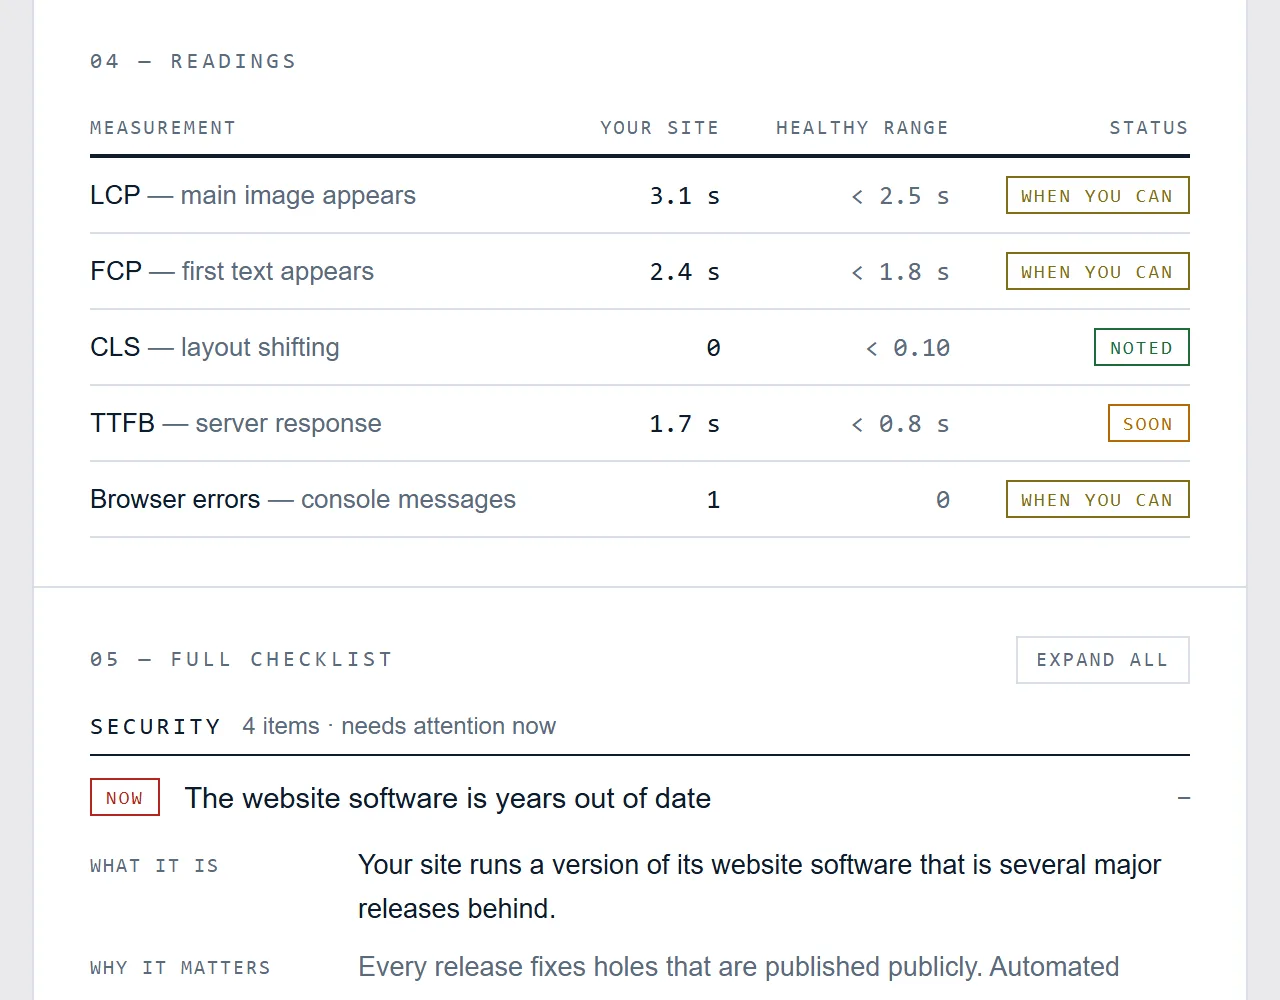This screenshot has width=1280, height=1000.
Task: Click the Security section heading
Action: 155,727
